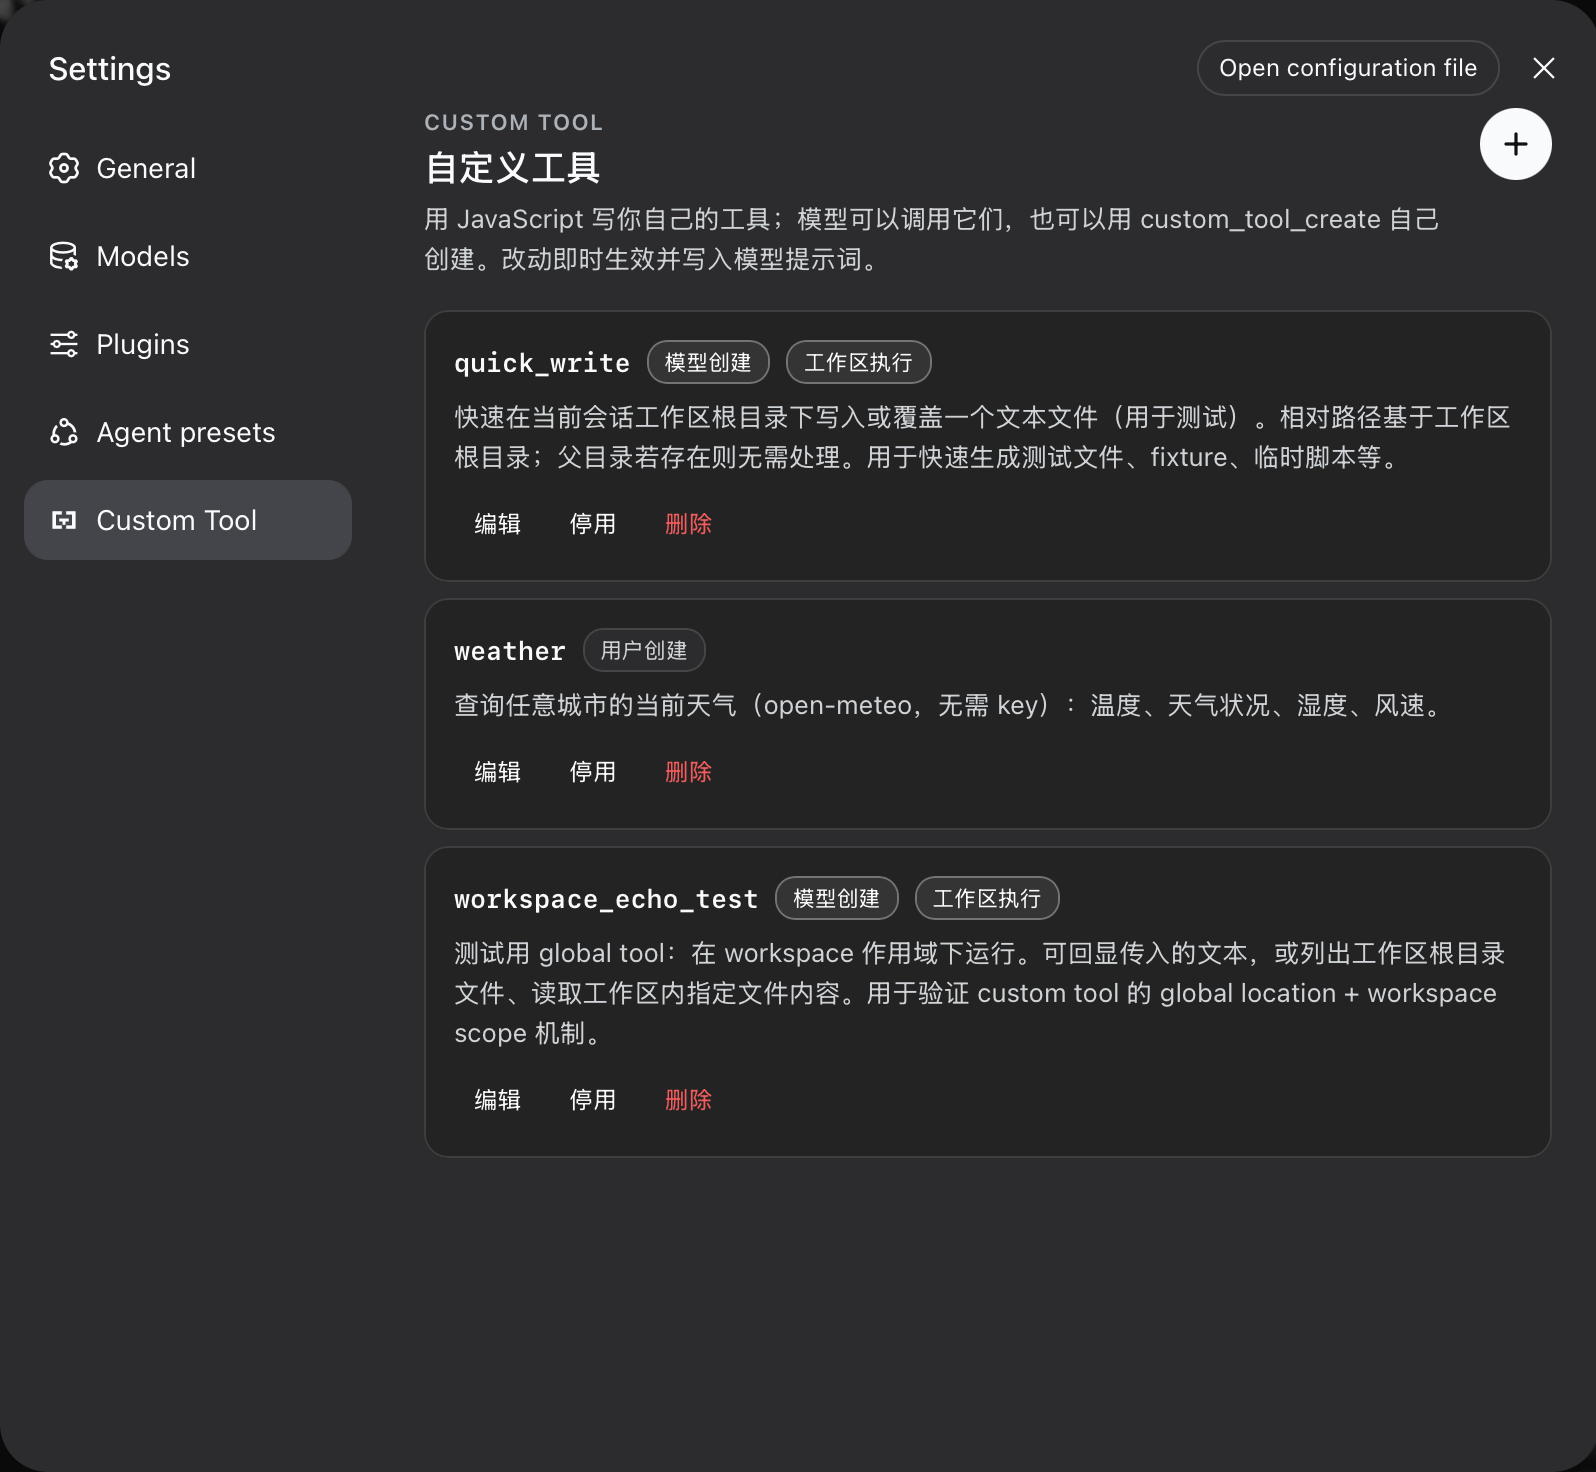The height and width of the screenshot is (1472, 1596).
Task: Switch to the Models section
Action: 188,256
